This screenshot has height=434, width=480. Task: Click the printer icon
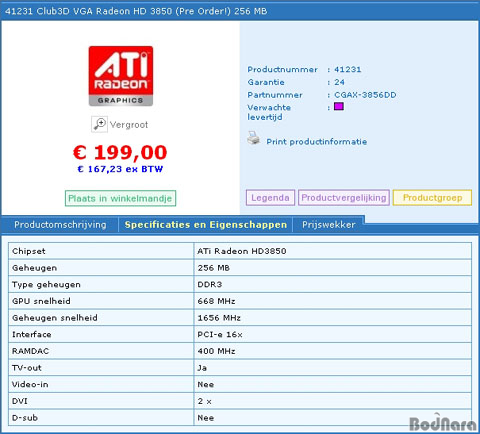[x=254, y=138]
